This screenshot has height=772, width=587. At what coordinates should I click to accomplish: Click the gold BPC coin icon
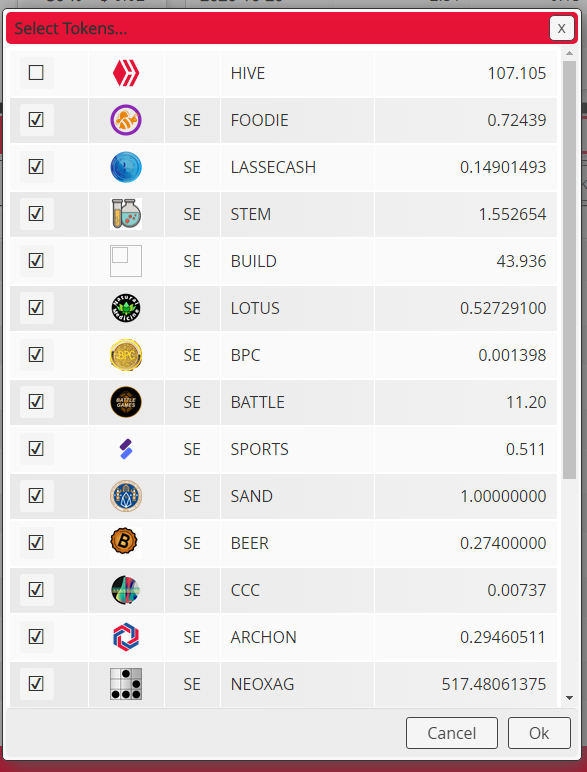[126, 355]
